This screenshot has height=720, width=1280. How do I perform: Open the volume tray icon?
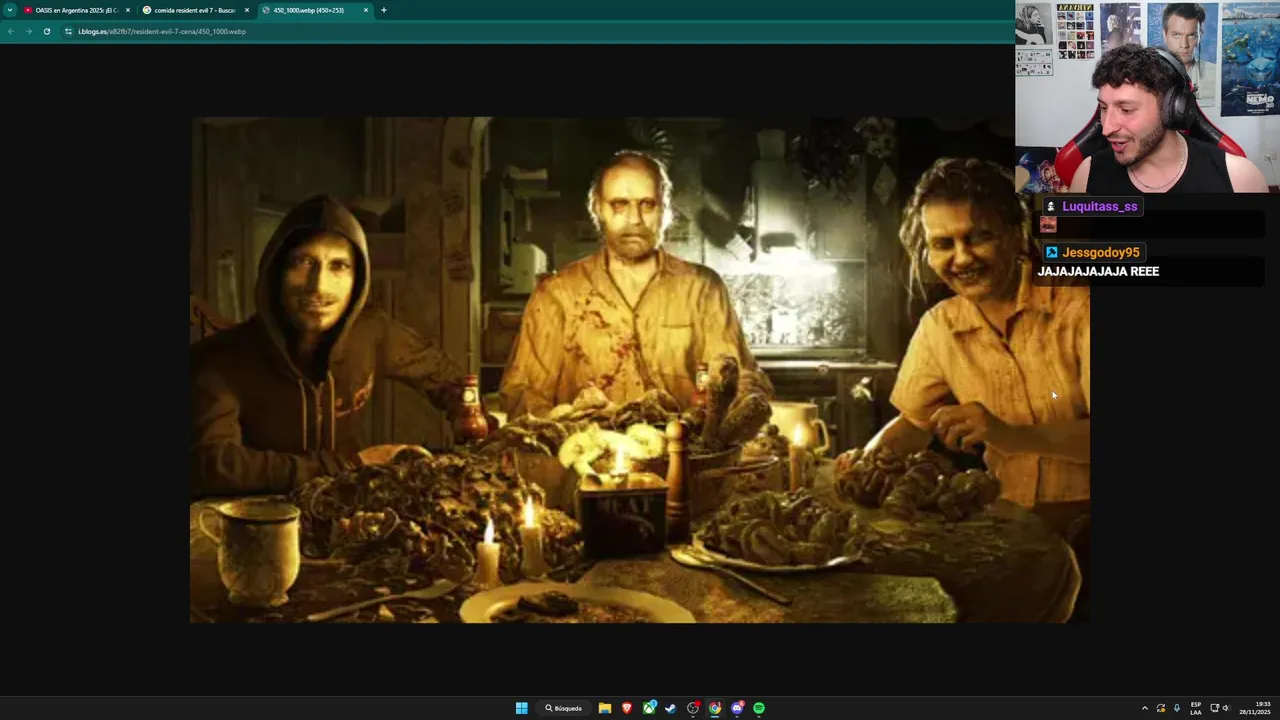click(1226, 708)
